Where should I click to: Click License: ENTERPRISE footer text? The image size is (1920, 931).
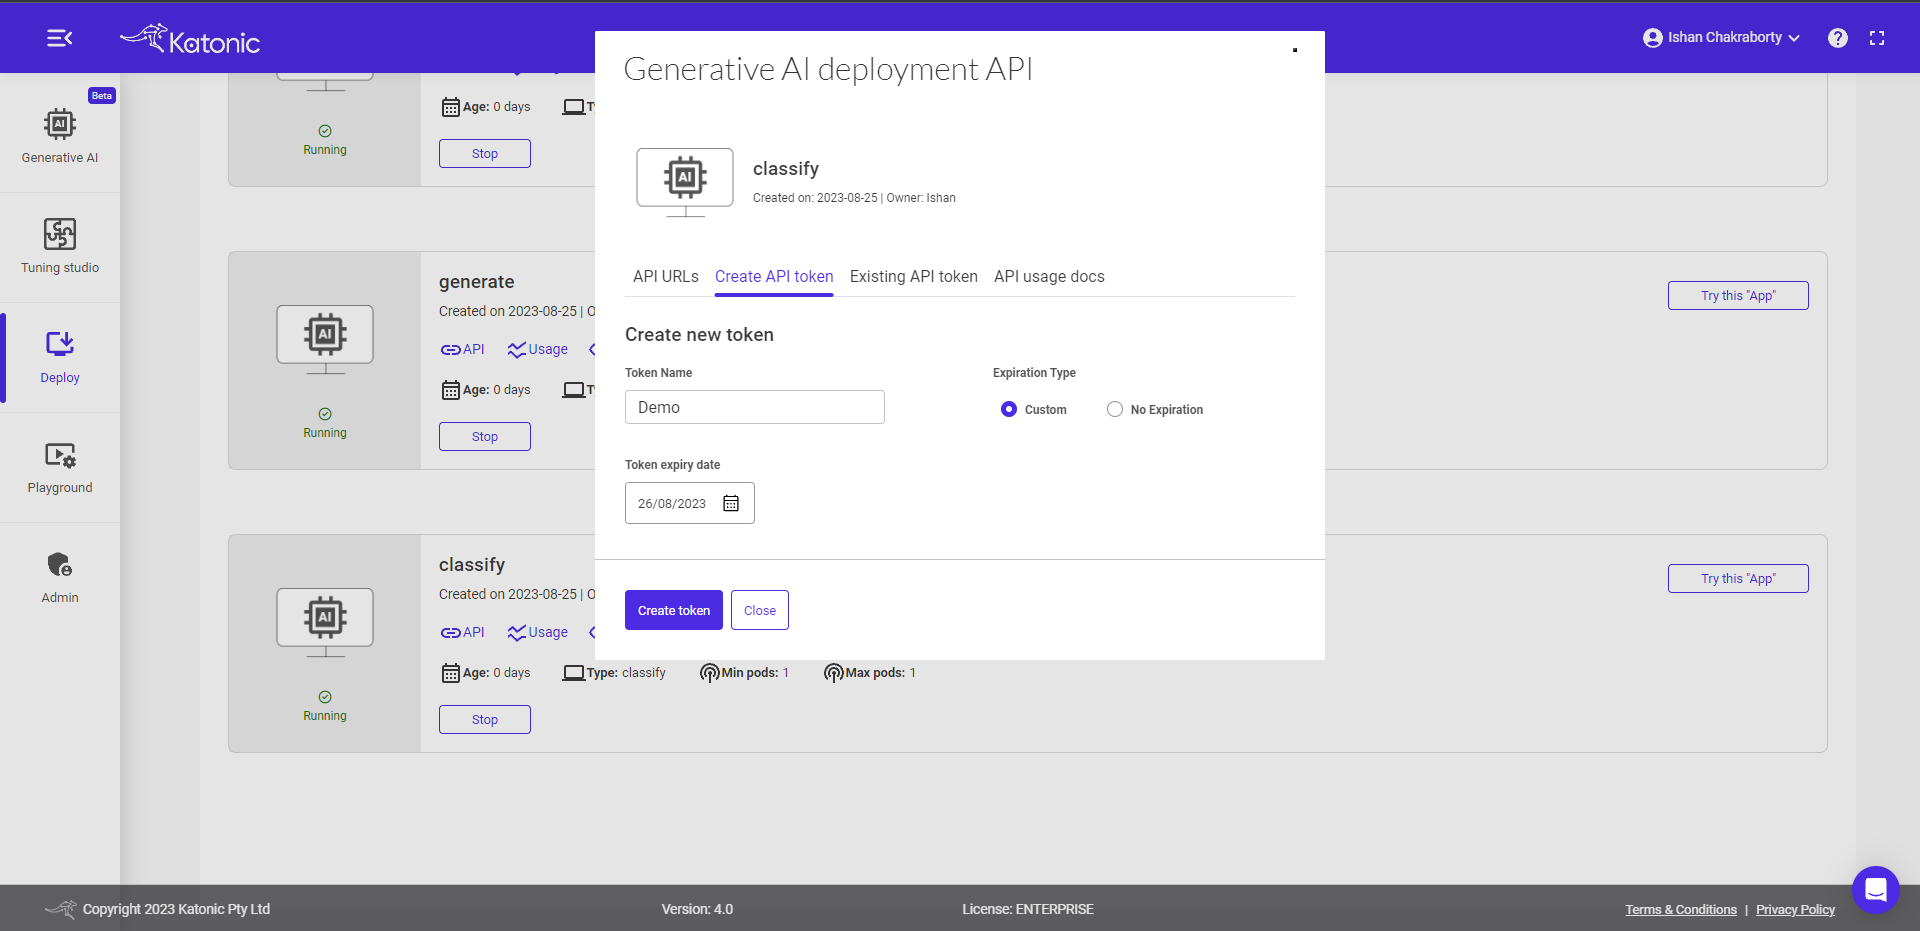pyautogui.click(x=1028, y=910)
